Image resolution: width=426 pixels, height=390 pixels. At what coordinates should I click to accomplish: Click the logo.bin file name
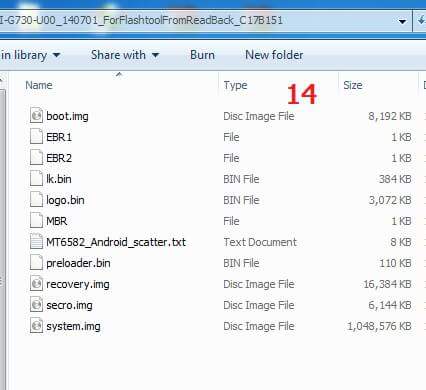coord(65,200)
